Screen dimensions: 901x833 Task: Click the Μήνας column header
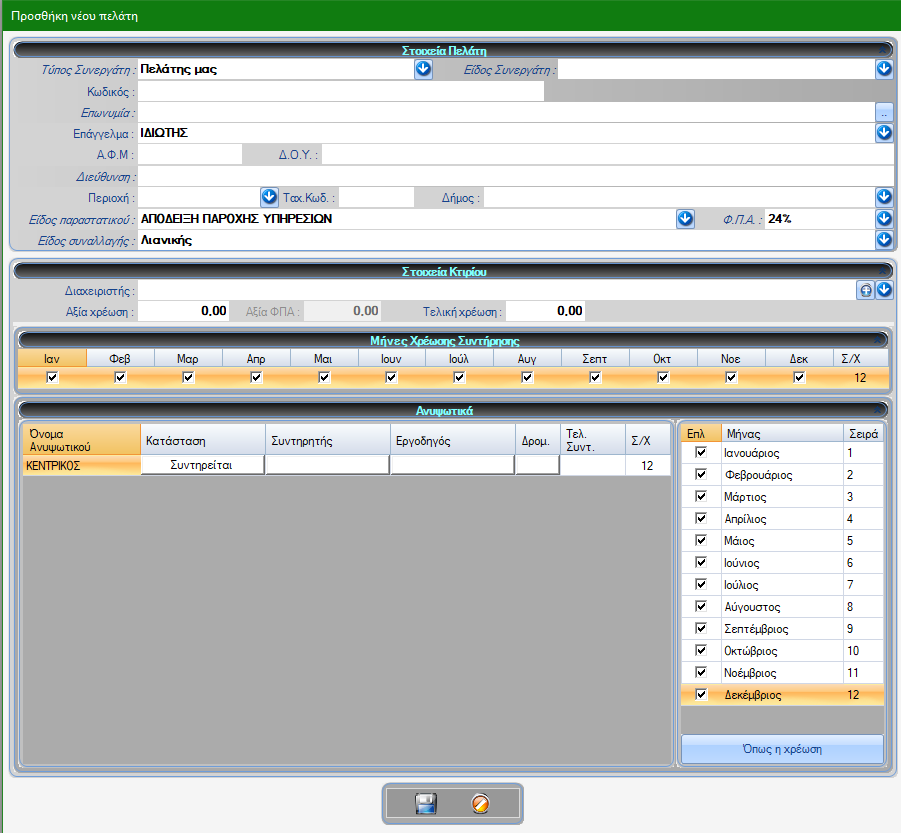[780, 433]
